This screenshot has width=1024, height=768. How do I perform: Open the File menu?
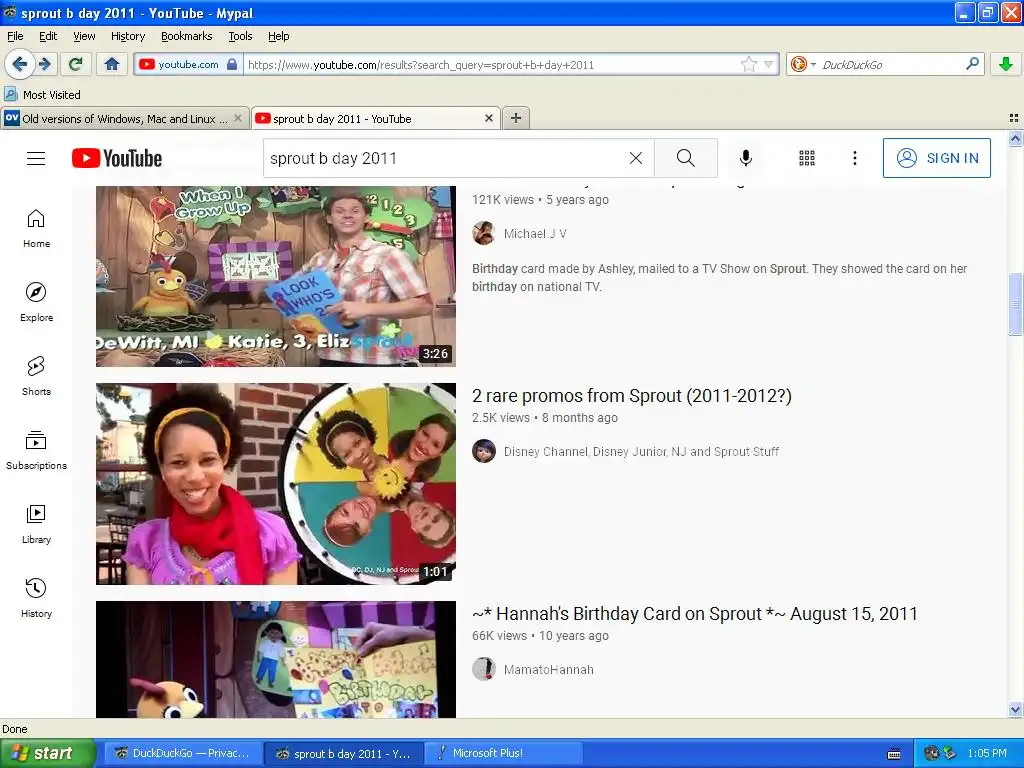pyautogui.click(x=15, y=36)
